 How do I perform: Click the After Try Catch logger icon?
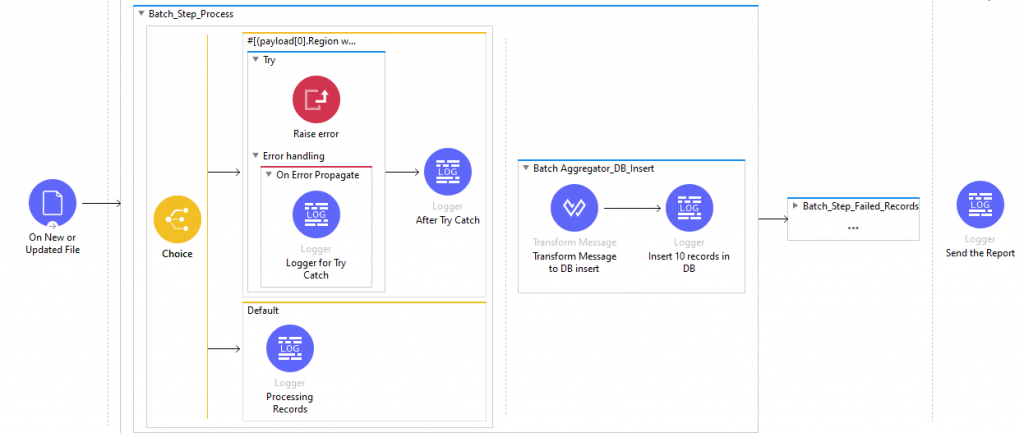click(448, 172)
